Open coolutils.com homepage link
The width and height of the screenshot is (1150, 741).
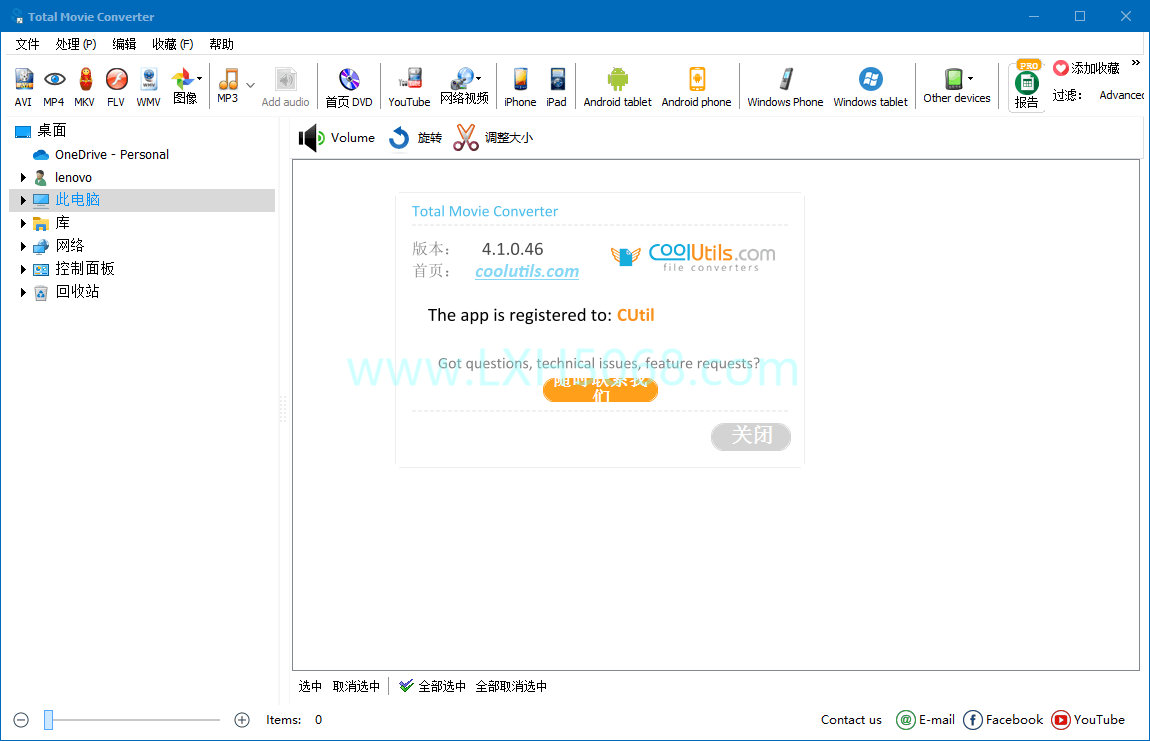527,271
